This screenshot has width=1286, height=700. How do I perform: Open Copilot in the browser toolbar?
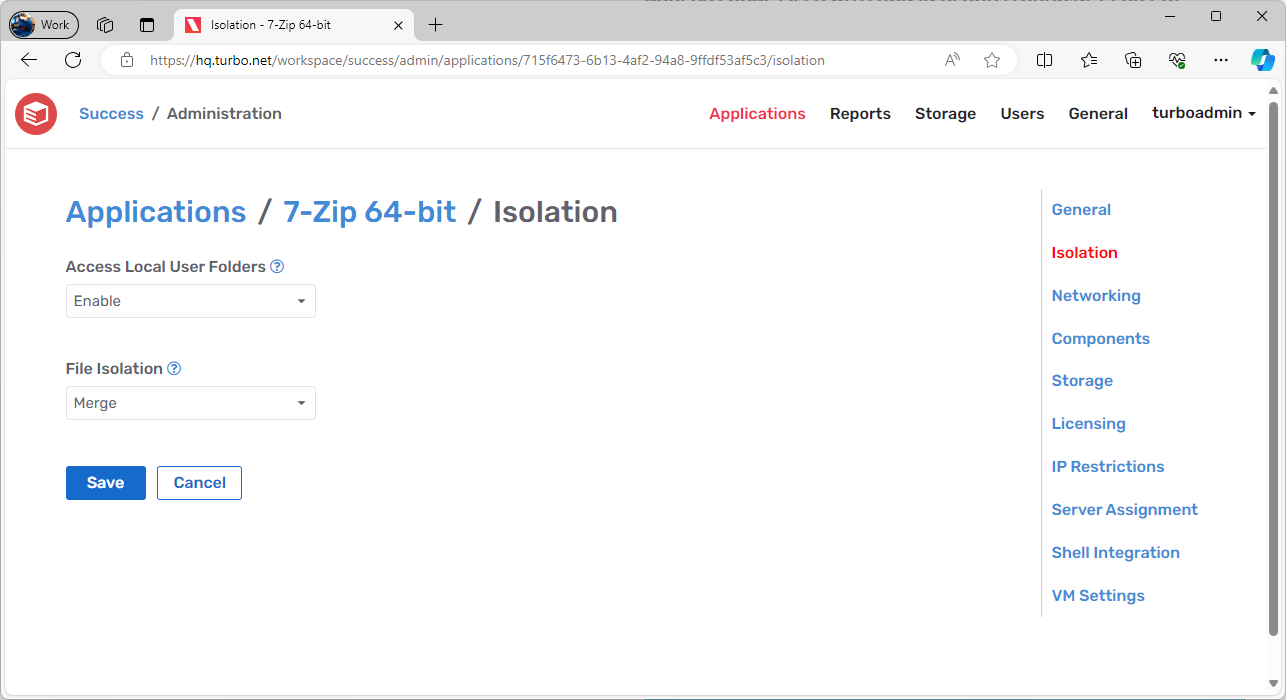1262,60
